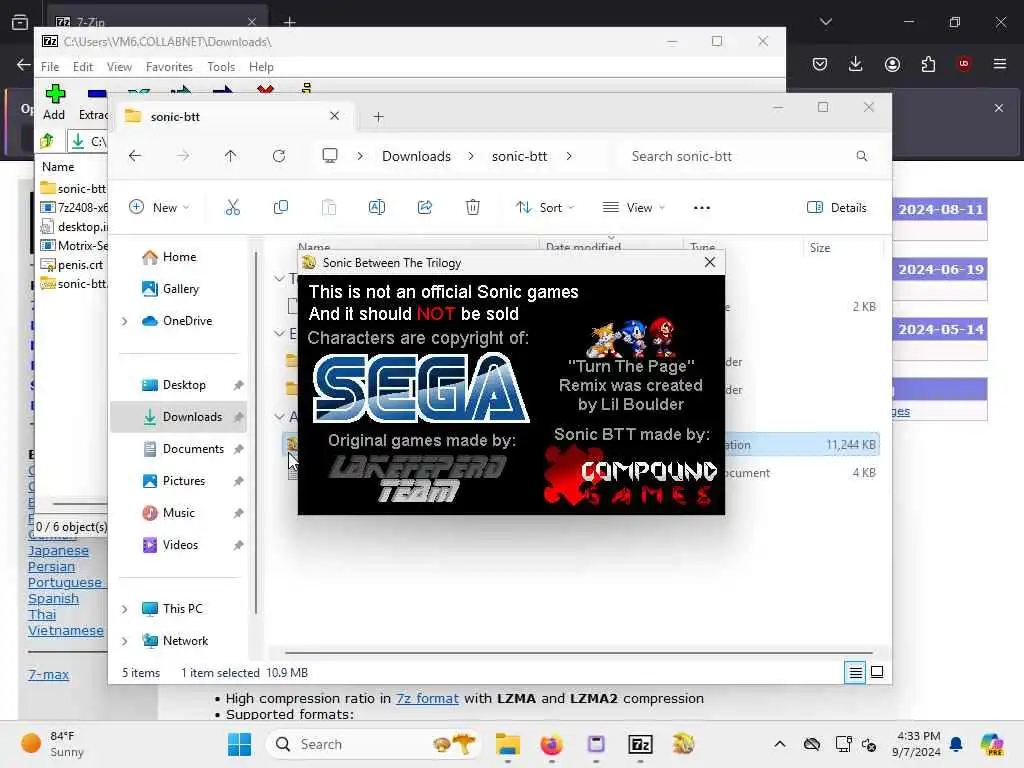Toggle the Details pane button
The image size is (1024, 768).
pos(837,208)
